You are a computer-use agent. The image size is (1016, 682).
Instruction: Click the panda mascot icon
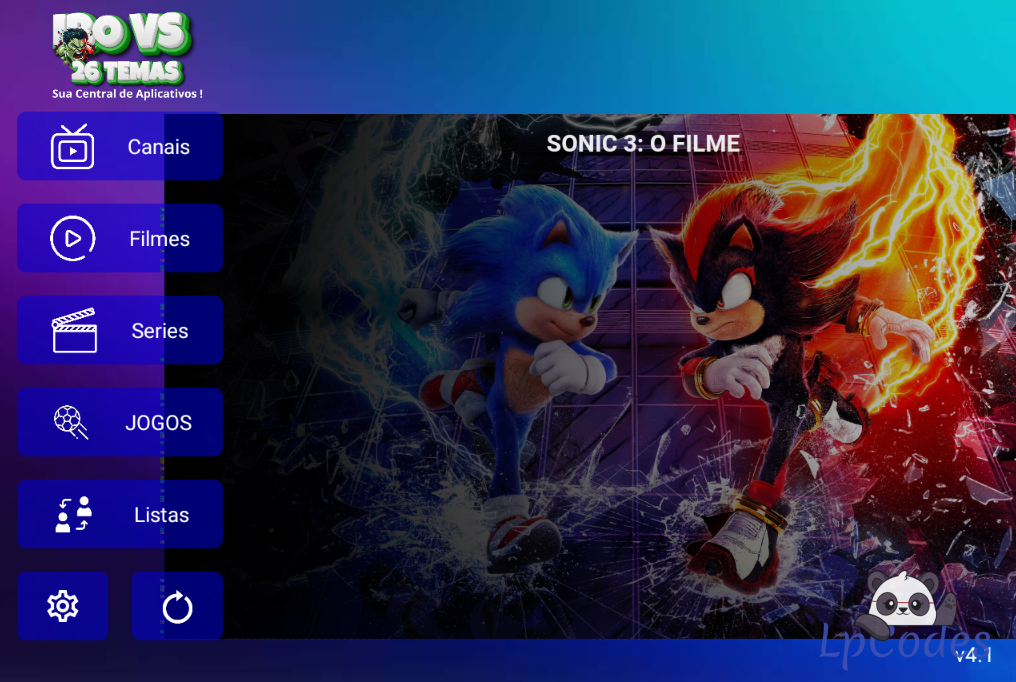click(x=904, y=599)
